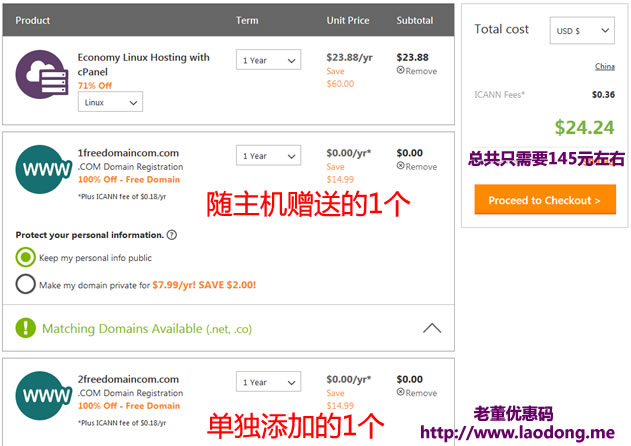Screen dimensions: 631x446
Task: Click the ICANN Fees* label
Action: click(x=499, y=95)
